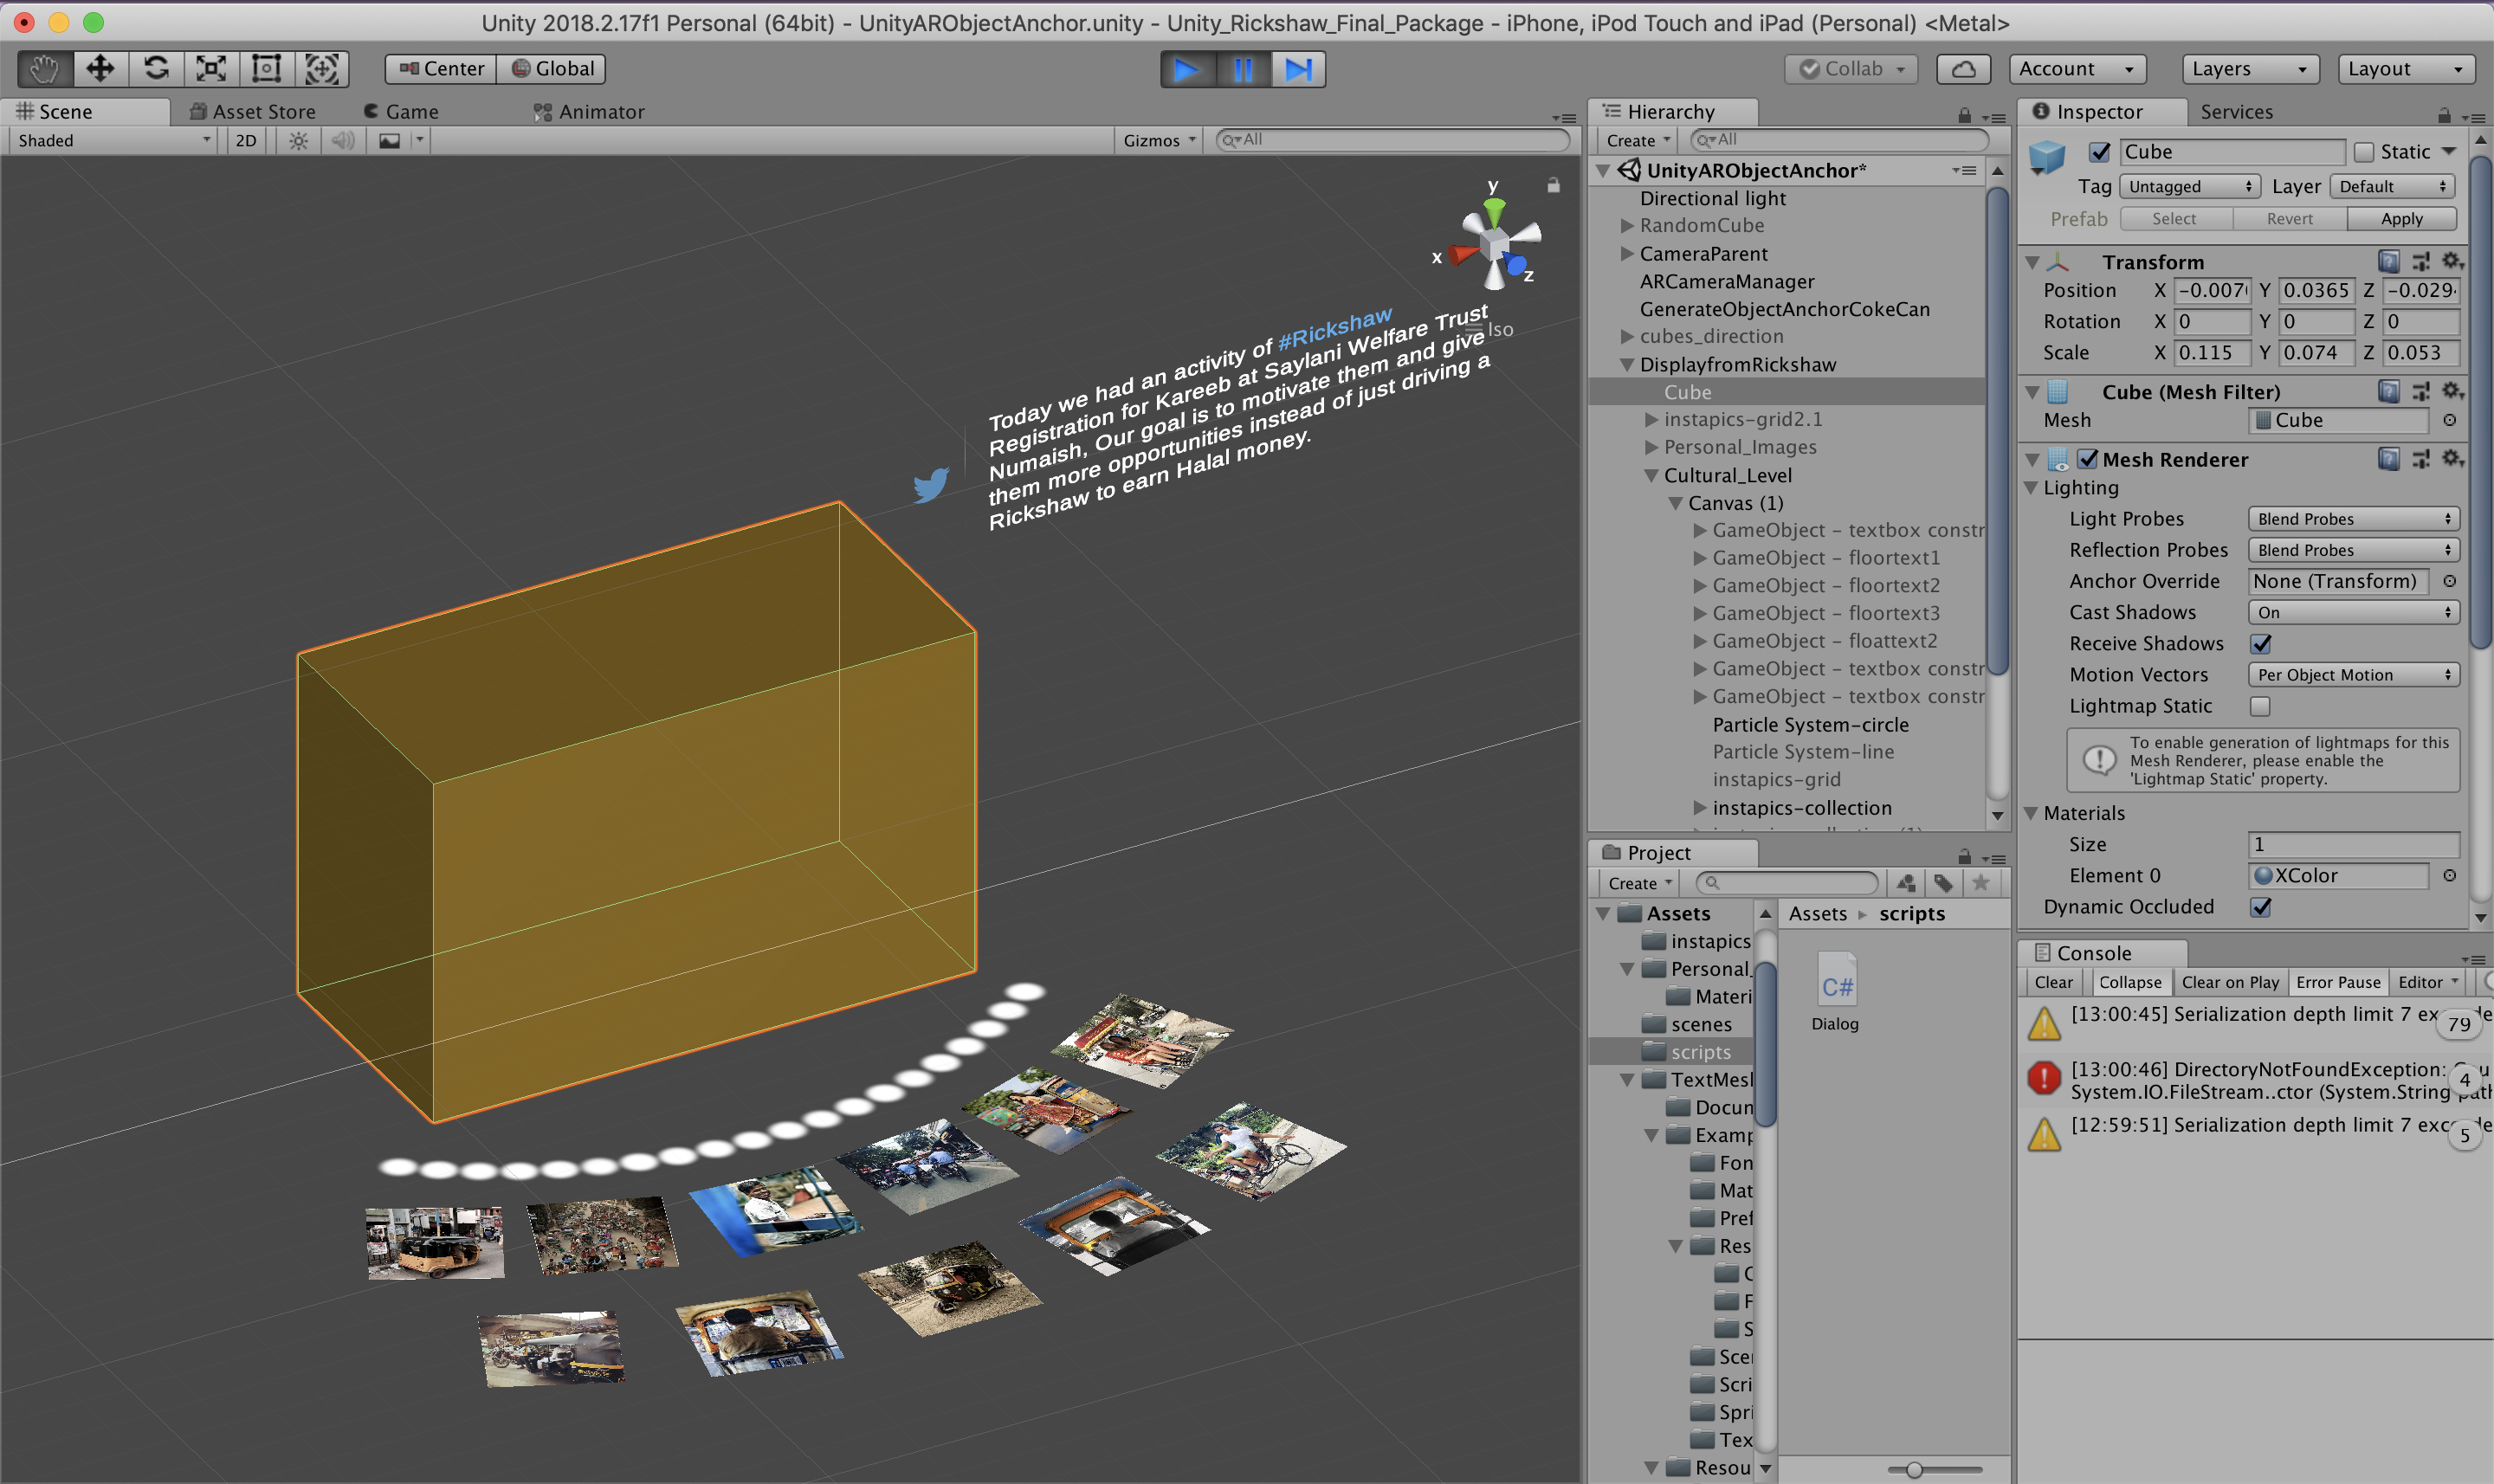Expand the RandomCube hierarchy item

1627,226
